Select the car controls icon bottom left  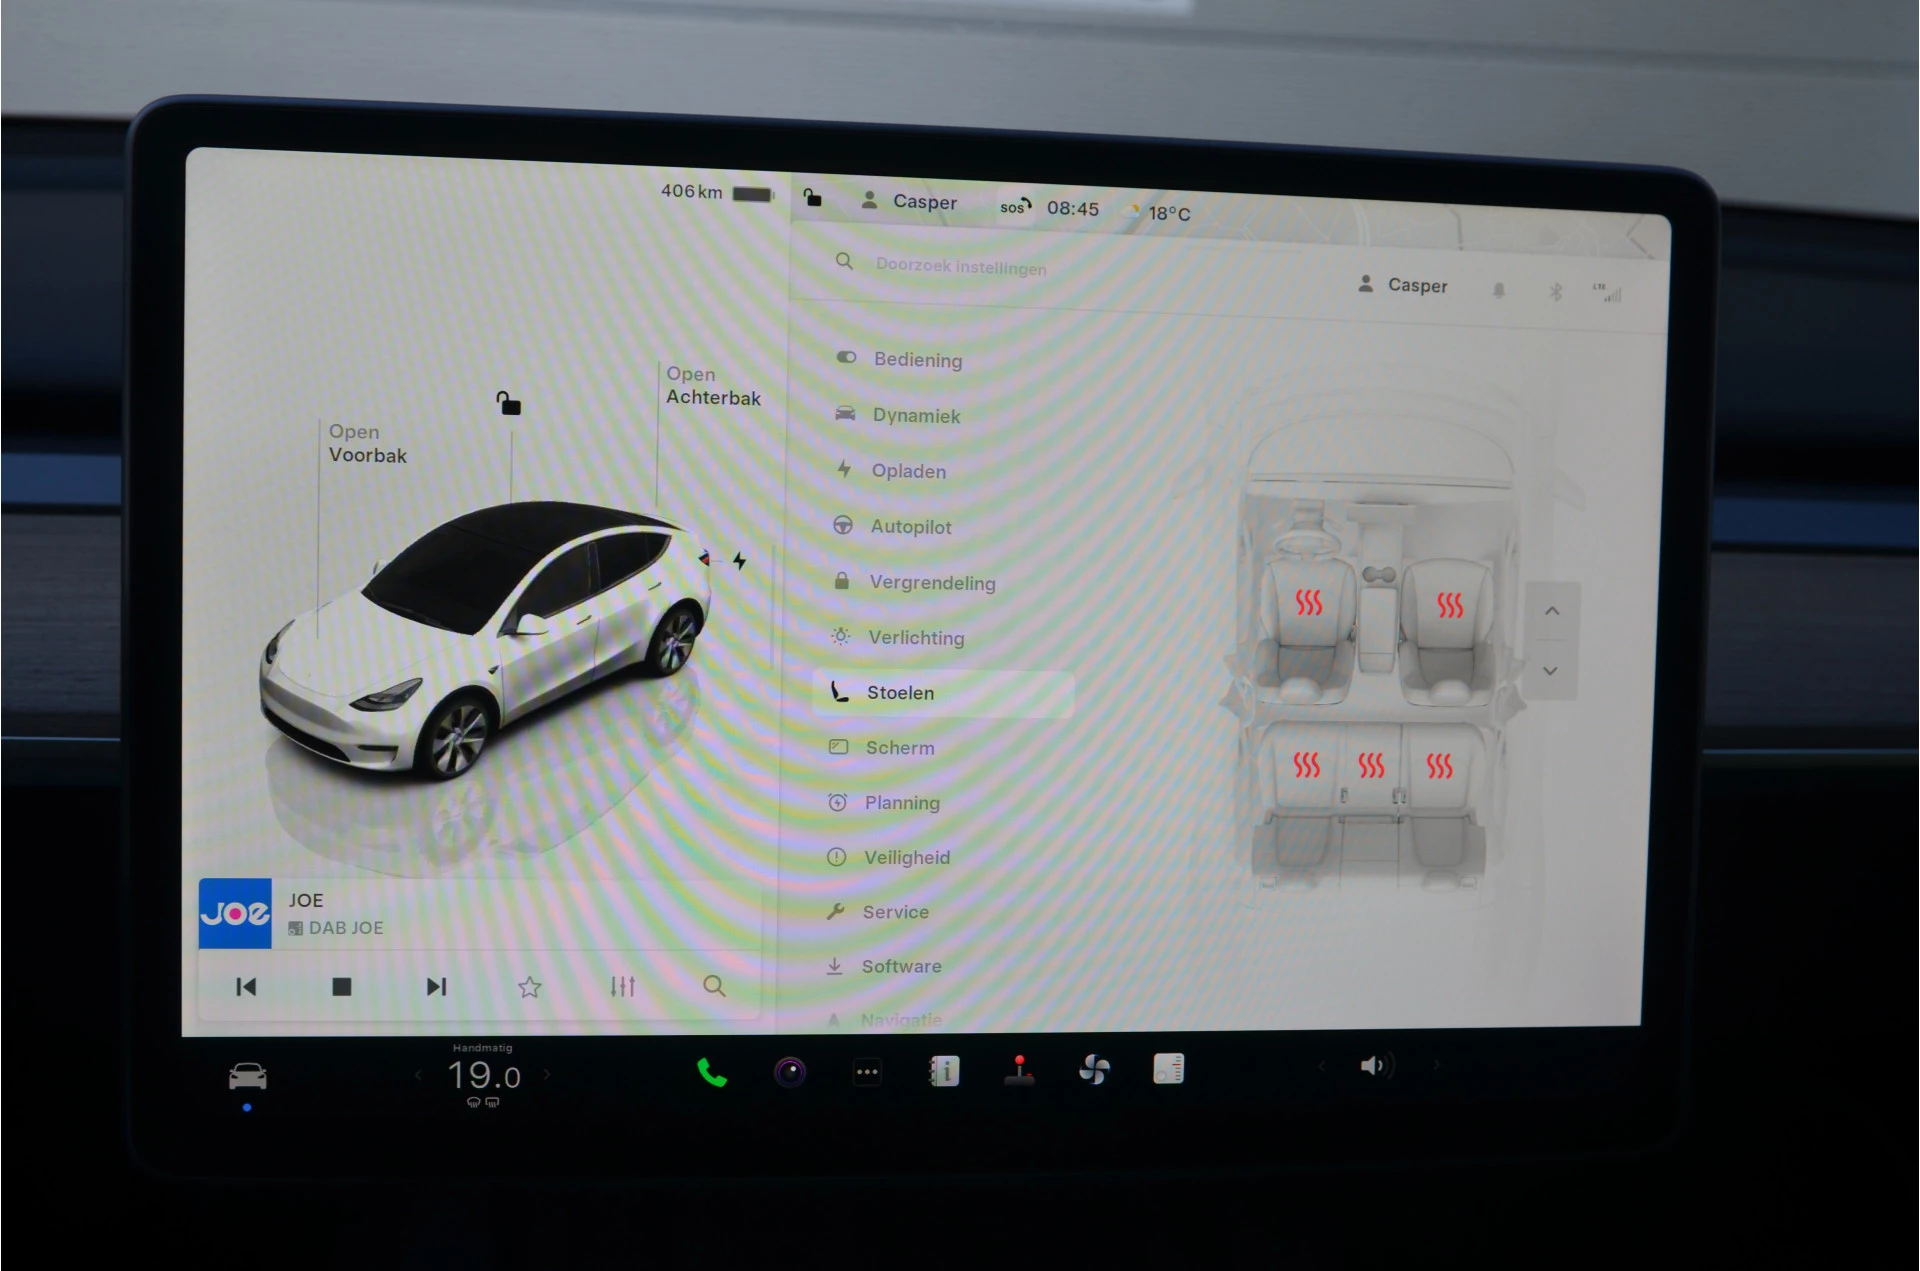pyautogui.click(x=246, y=1071)
